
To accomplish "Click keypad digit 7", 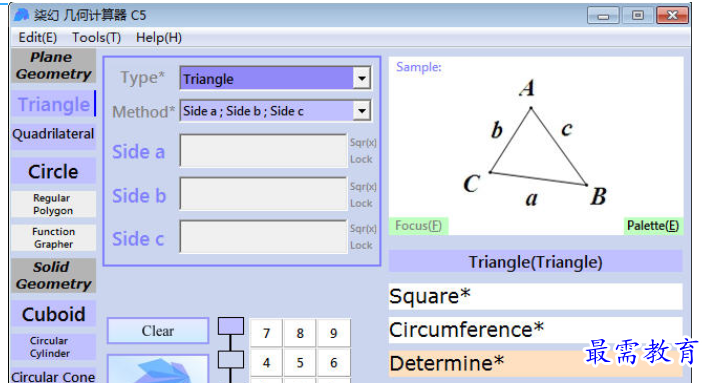I will (266, 333).
